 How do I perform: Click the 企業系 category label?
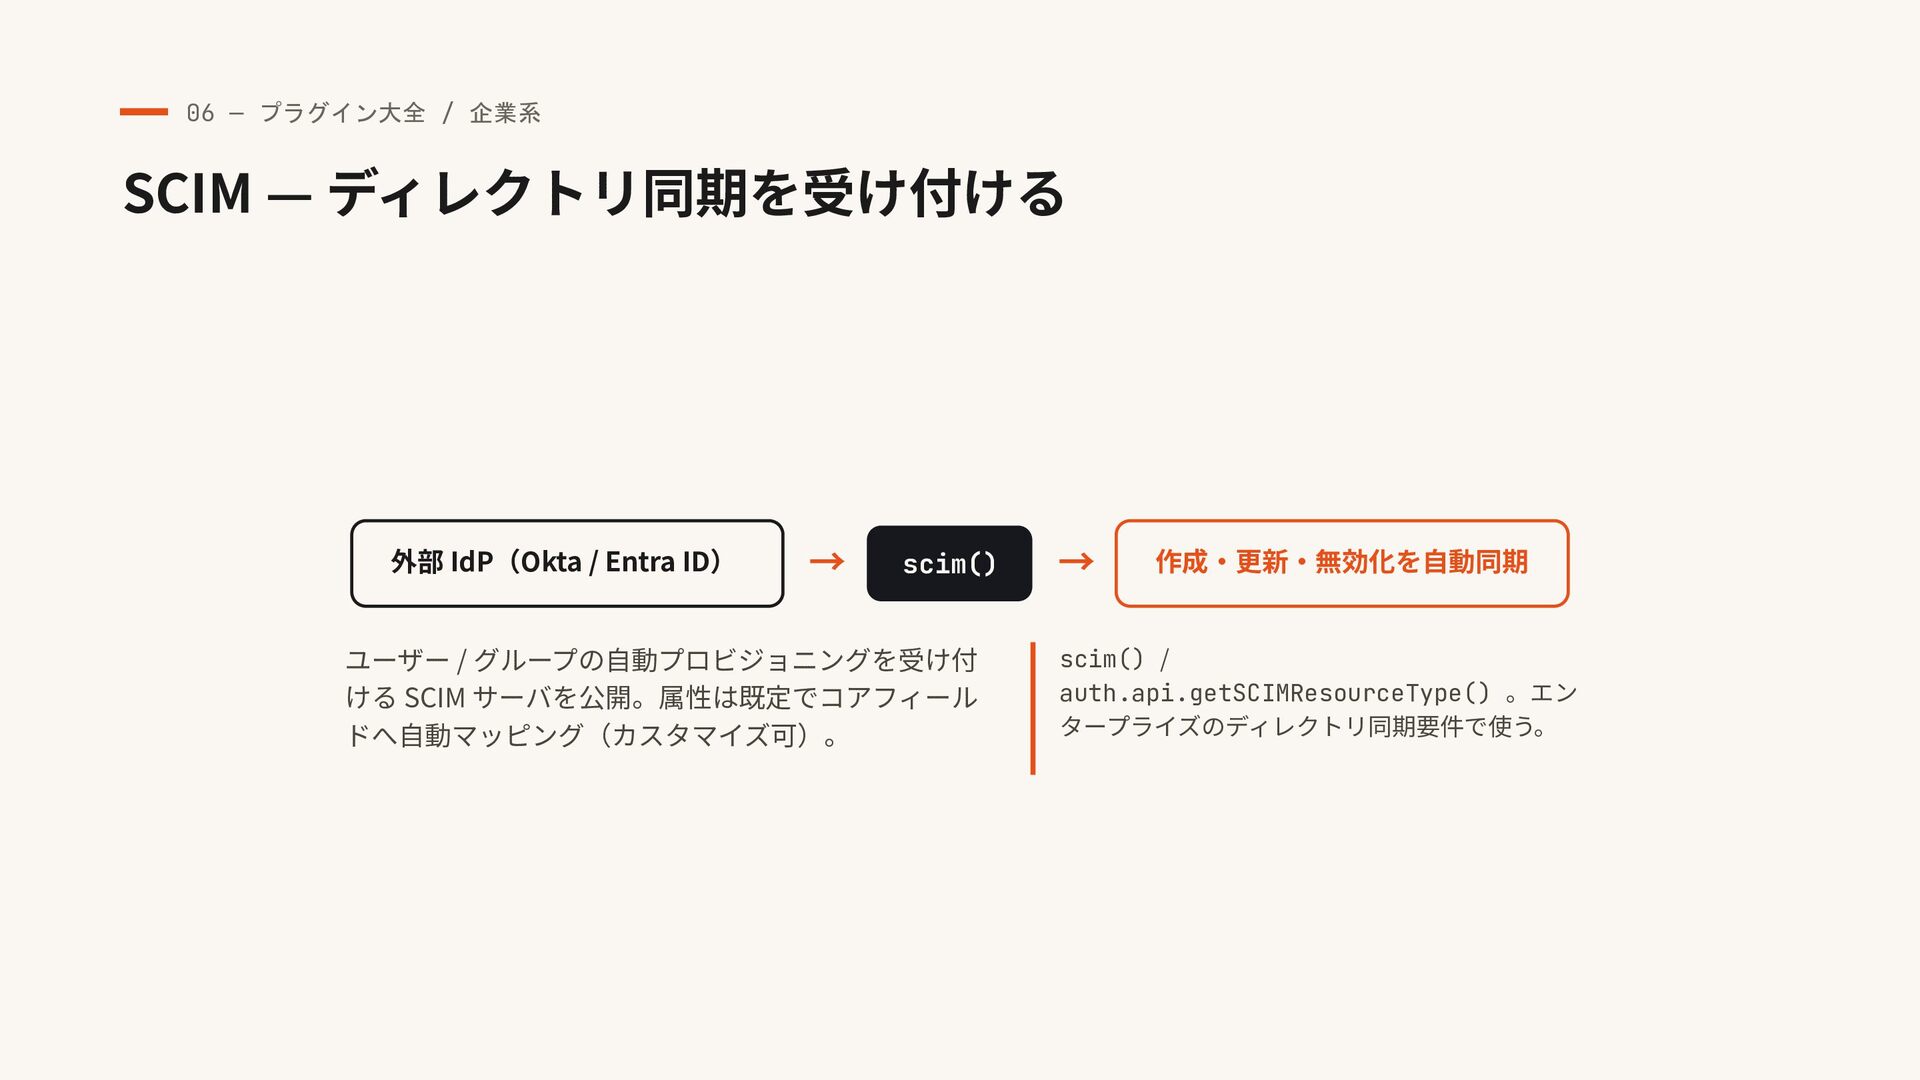(x=505, y=113)
